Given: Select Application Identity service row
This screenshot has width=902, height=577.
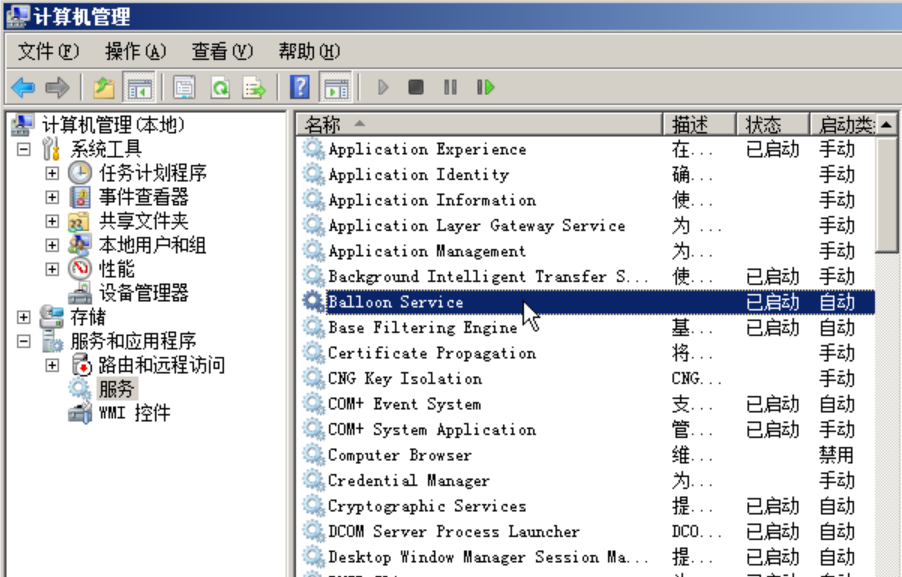Looking at the screenshot, I should 586,174.
